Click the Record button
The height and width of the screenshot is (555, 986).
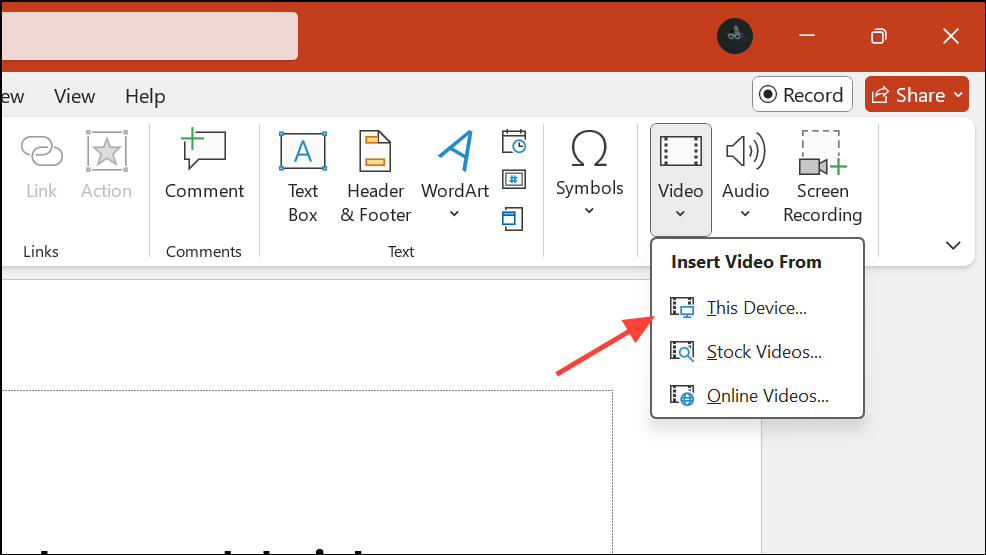(x=802, y=95)
